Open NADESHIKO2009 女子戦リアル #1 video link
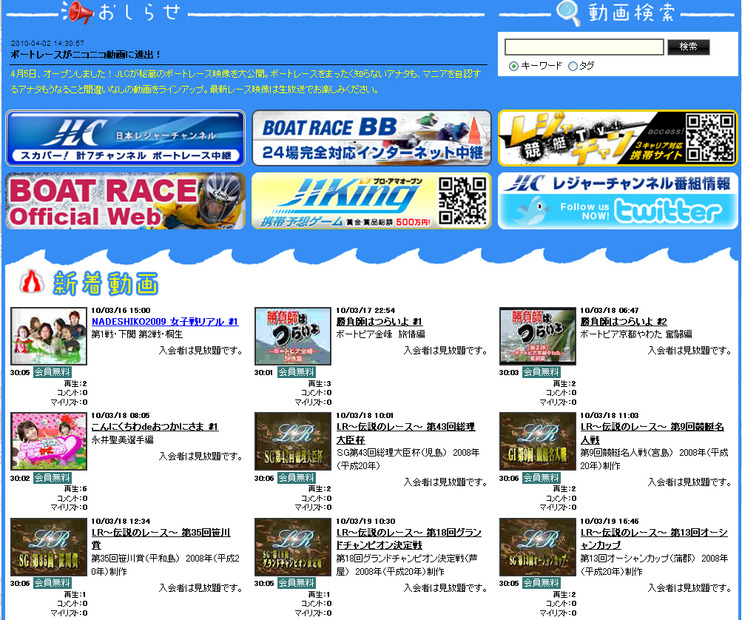This screenshot has height=620, width=742. [165, 322]
